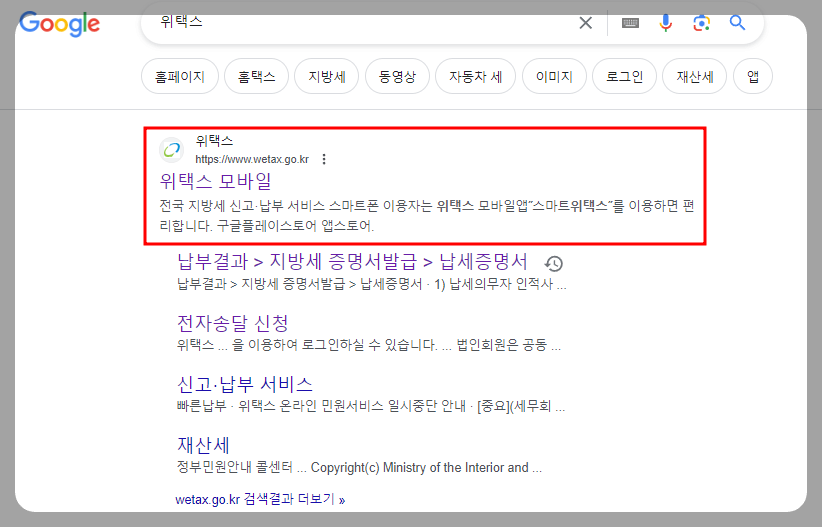
Task: Open the 재산세 sitelink result
Action: click(x=203, y=445)
